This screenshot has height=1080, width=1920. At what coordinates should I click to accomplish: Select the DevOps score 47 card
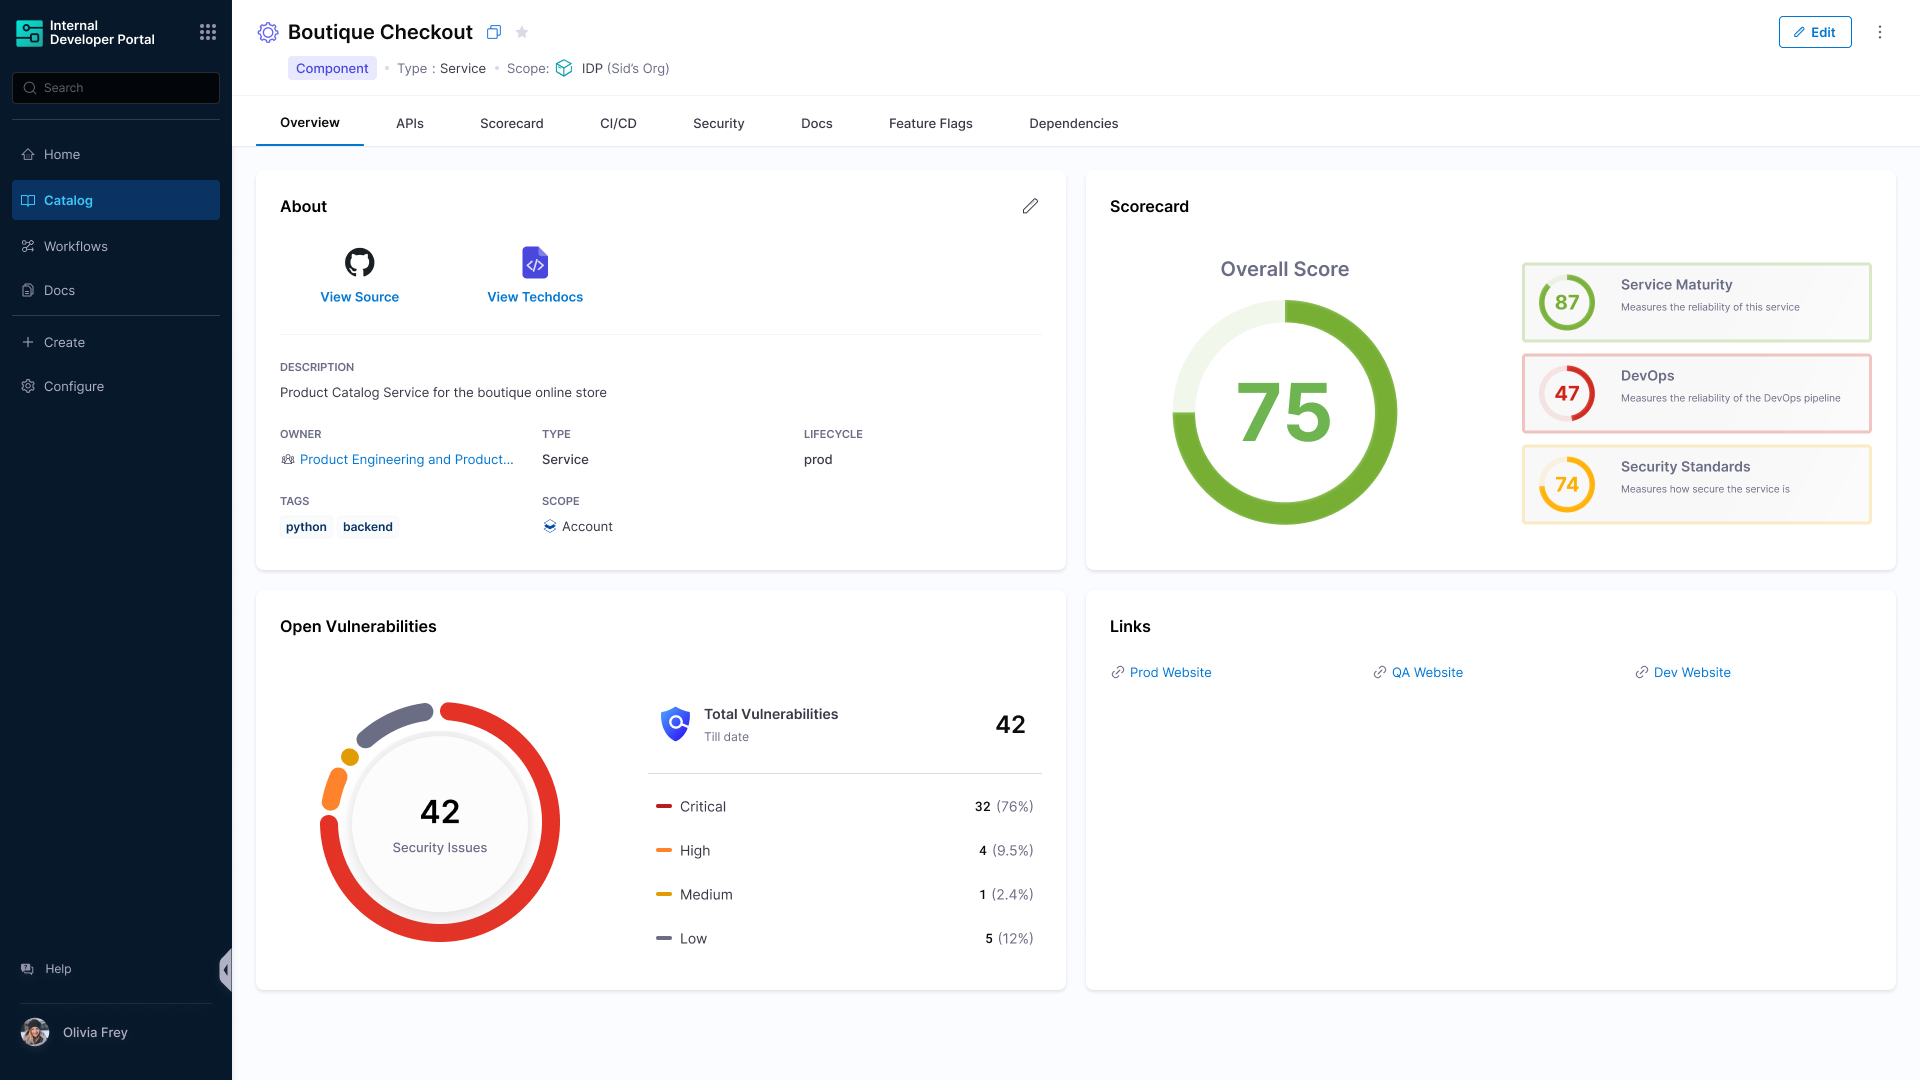[1696, 393]
